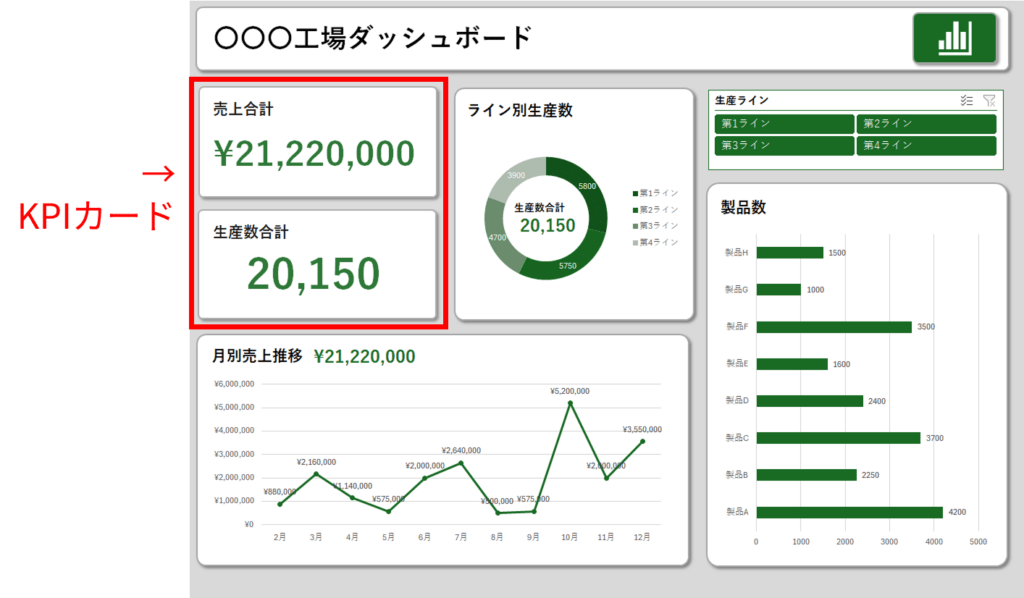This screenshot has width=1024, height=598.
Task: Click the ¥6,000,000 y-axis label
Action: 234,384
